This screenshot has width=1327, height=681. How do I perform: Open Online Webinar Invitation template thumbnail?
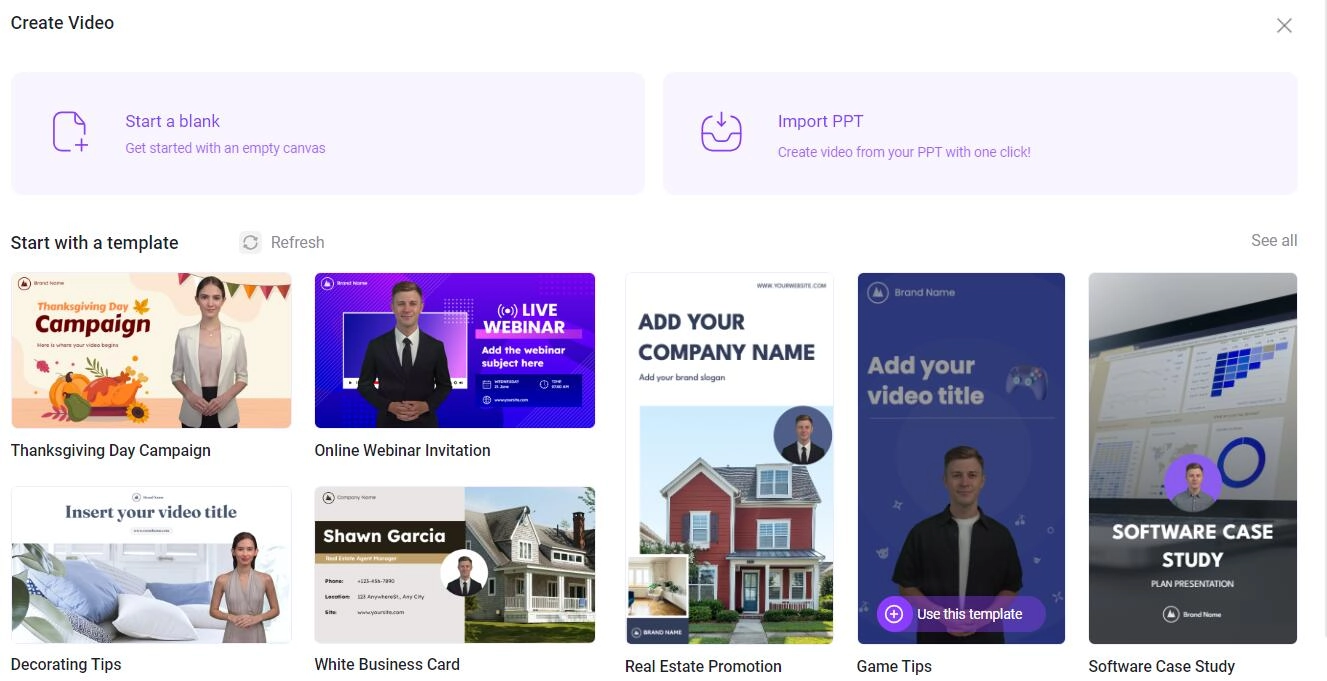455,350
